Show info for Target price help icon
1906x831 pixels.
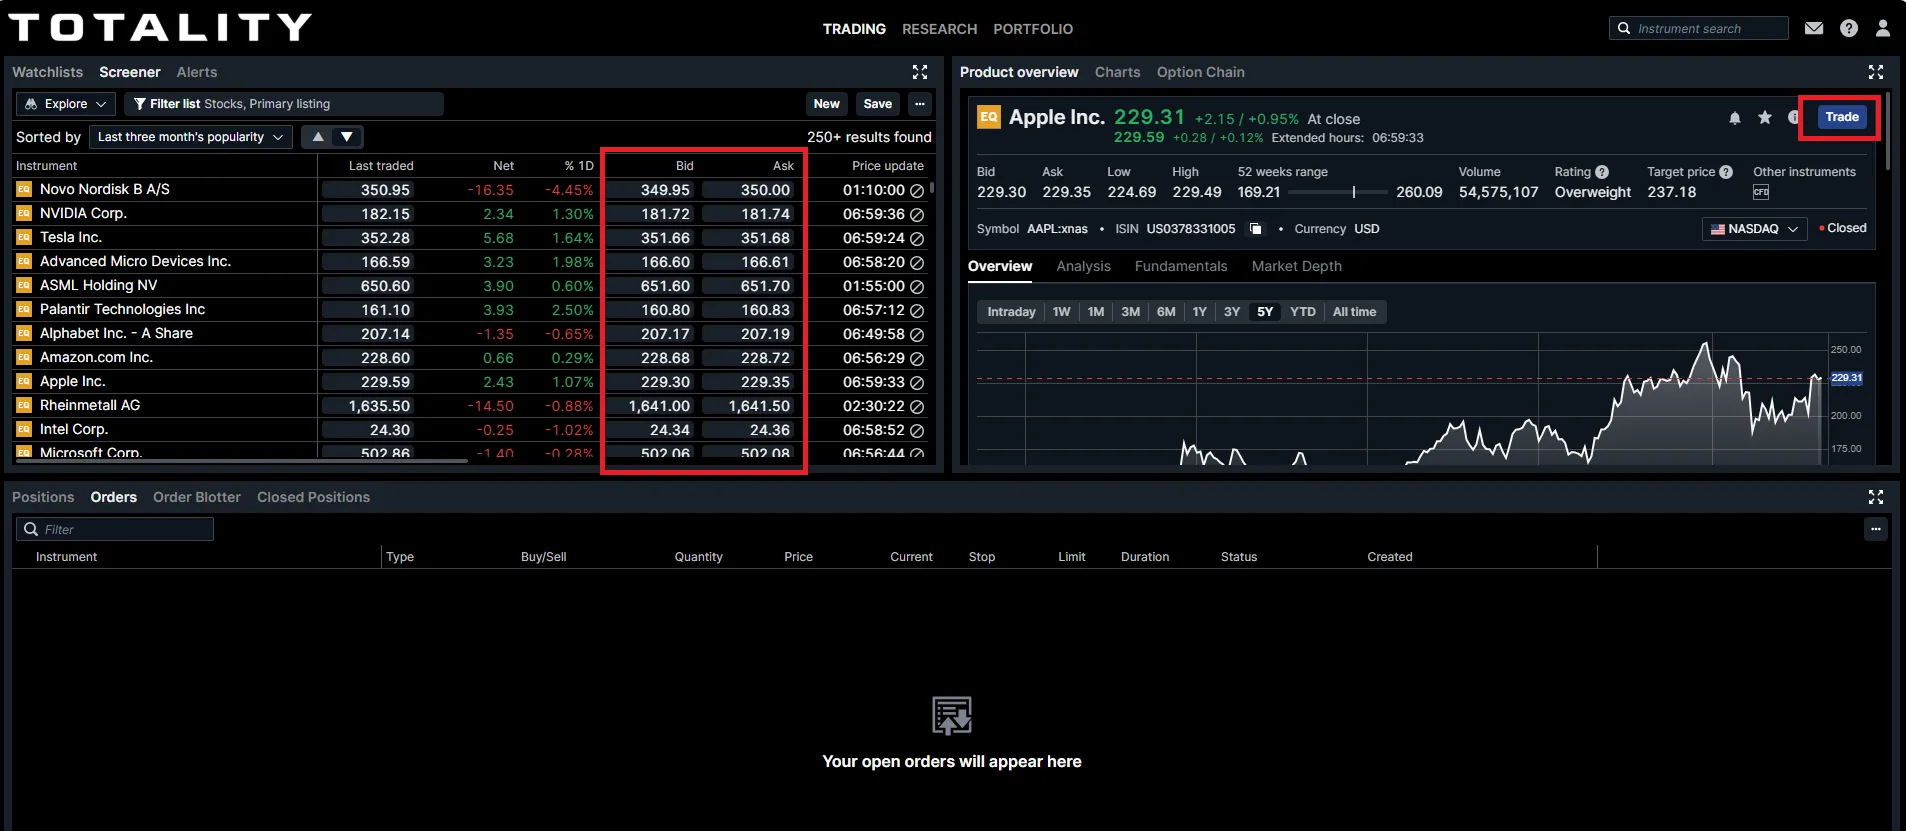point(1726,172)
